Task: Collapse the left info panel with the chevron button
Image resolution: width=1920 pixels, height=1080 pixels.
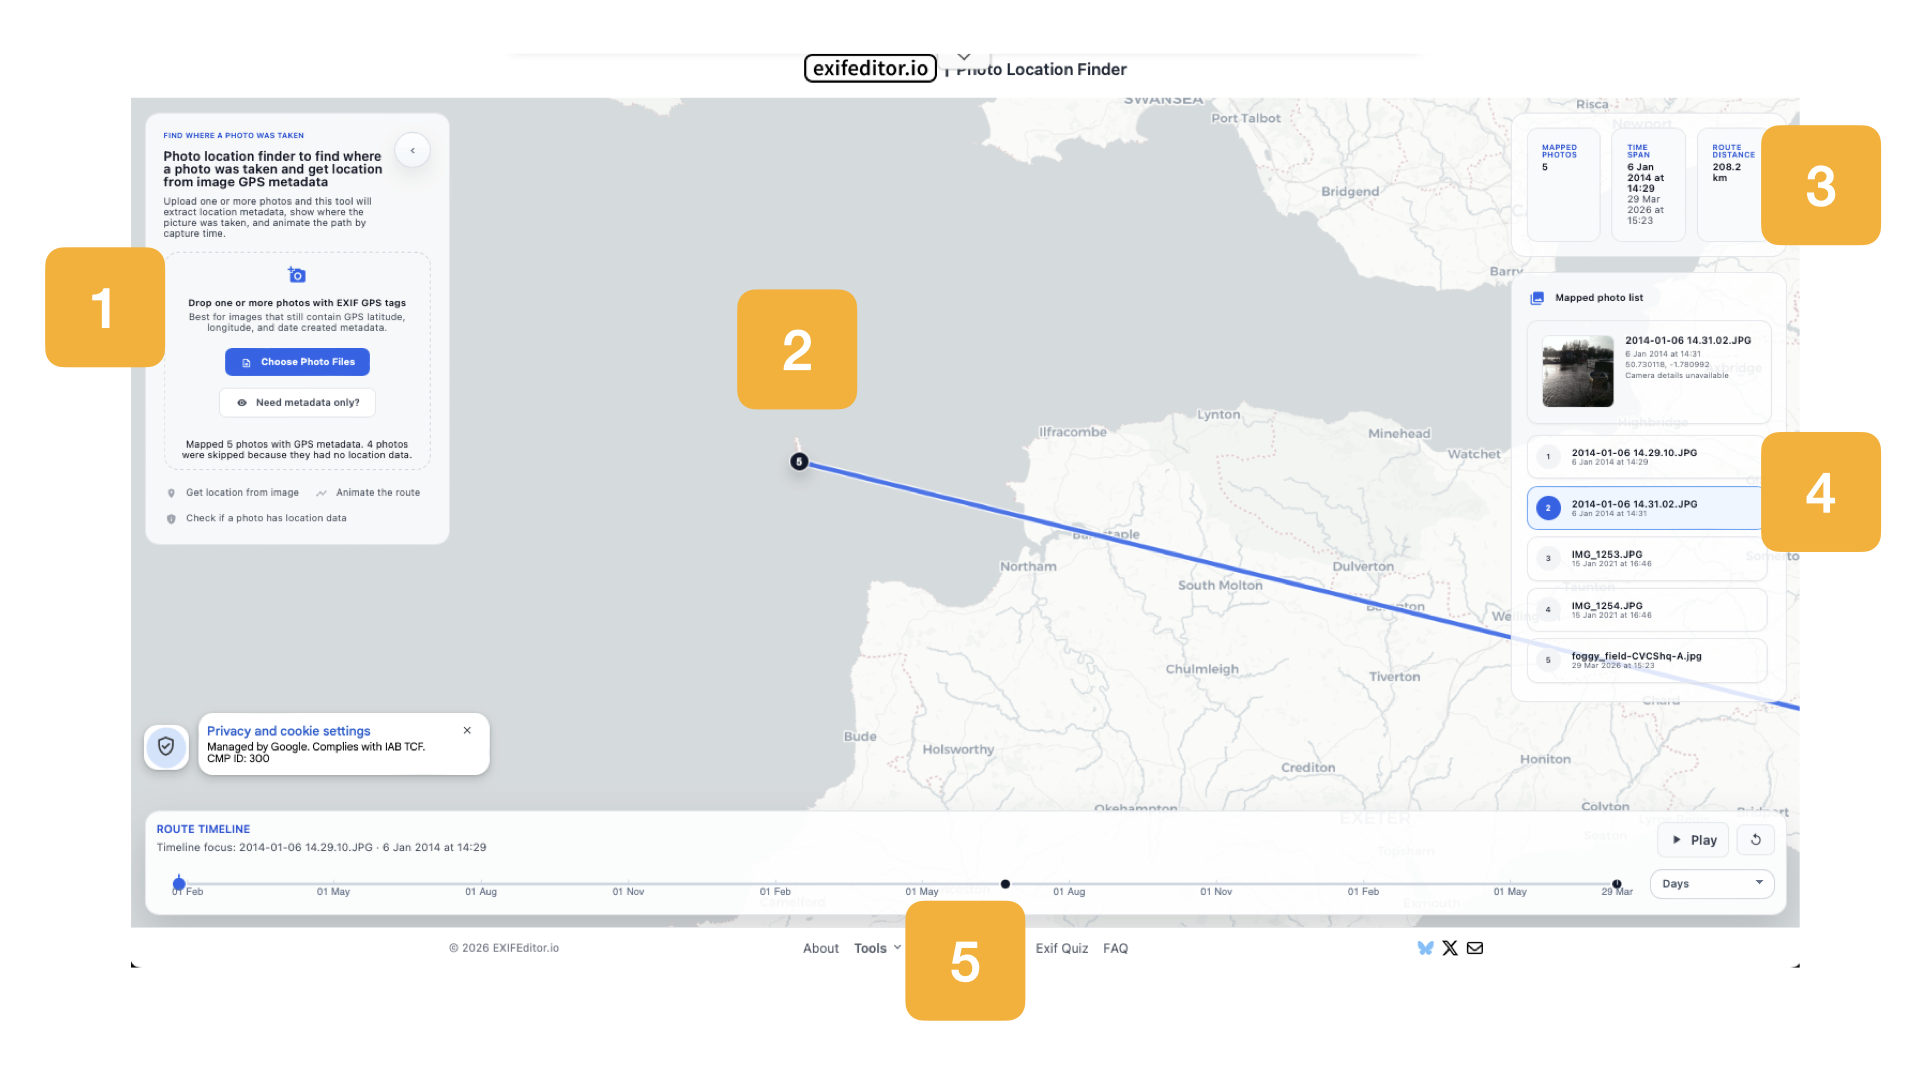Action: coord(413,150)
